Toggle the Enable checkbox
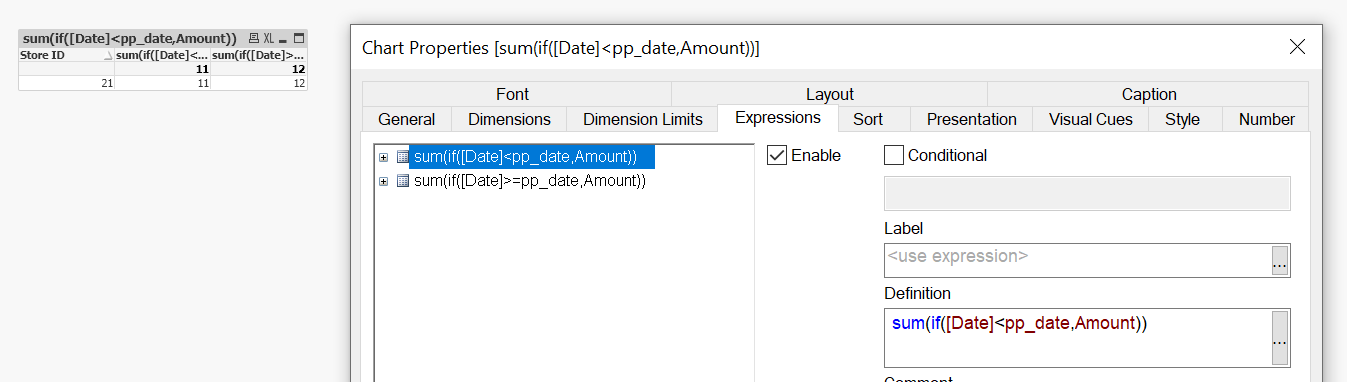Screen dimensions: 1347x382 776,155
